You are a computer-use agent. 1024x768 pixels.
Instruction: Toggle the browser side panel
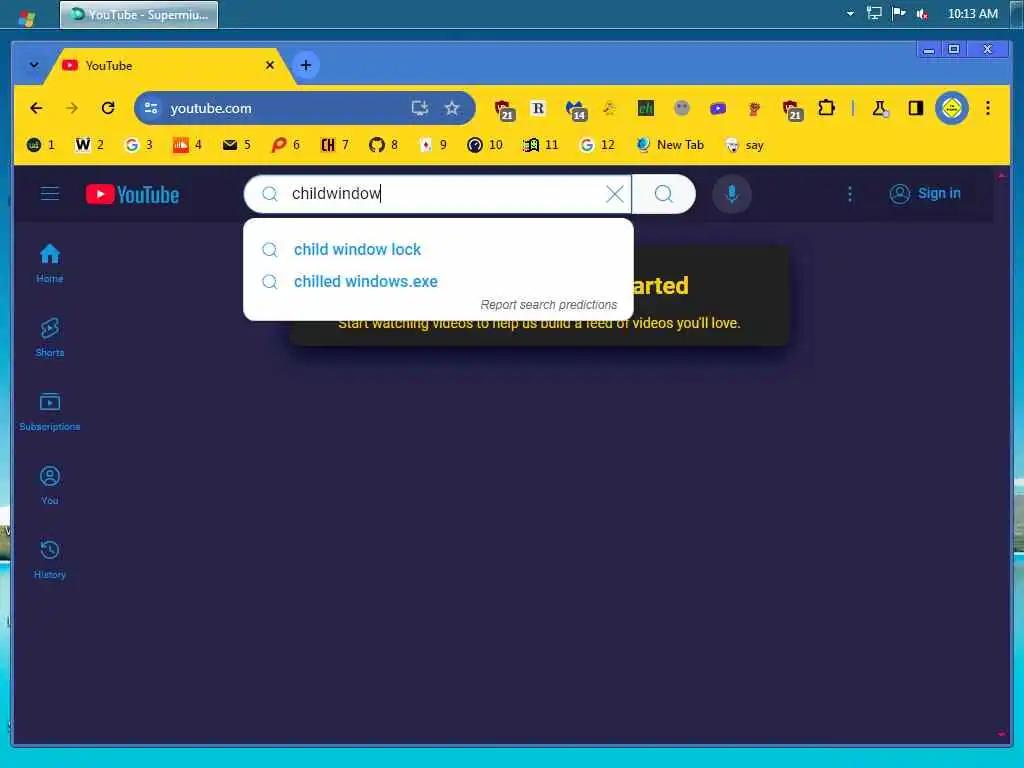(916, 108)
